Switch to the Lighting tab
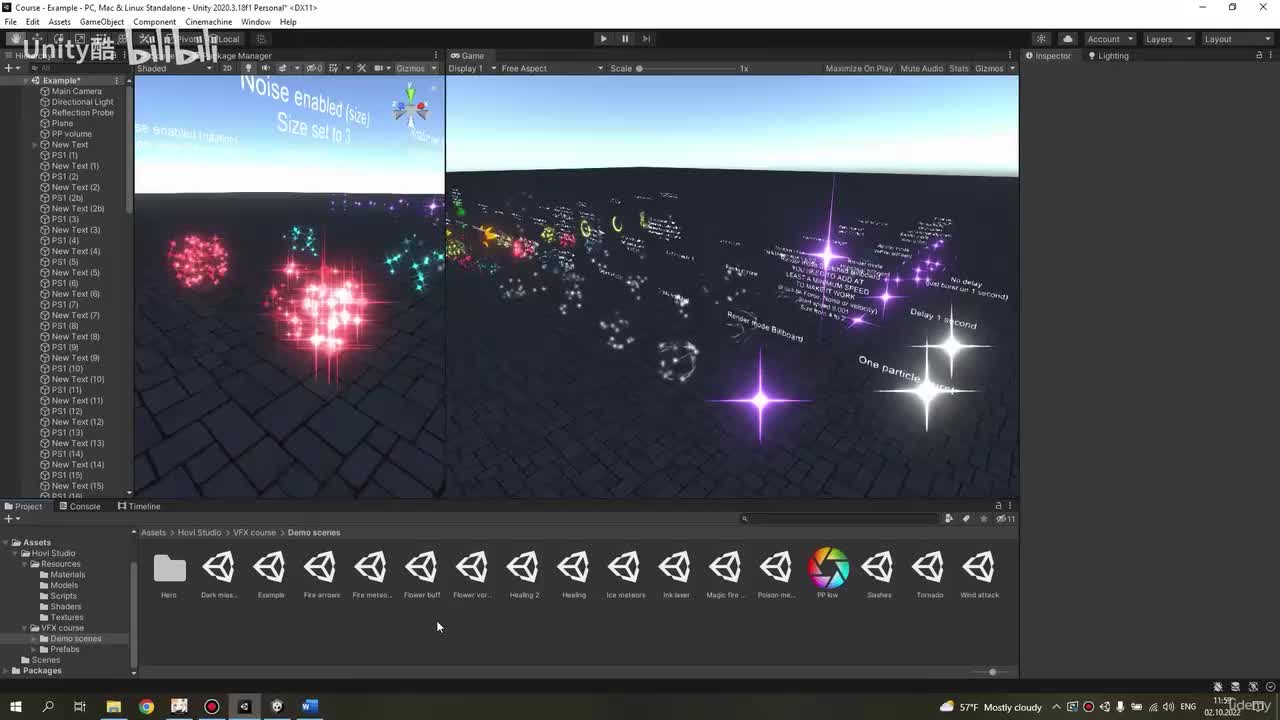Image resolution: width=1280 pixels, height=720 pixels. click(x=1107, y=56)
